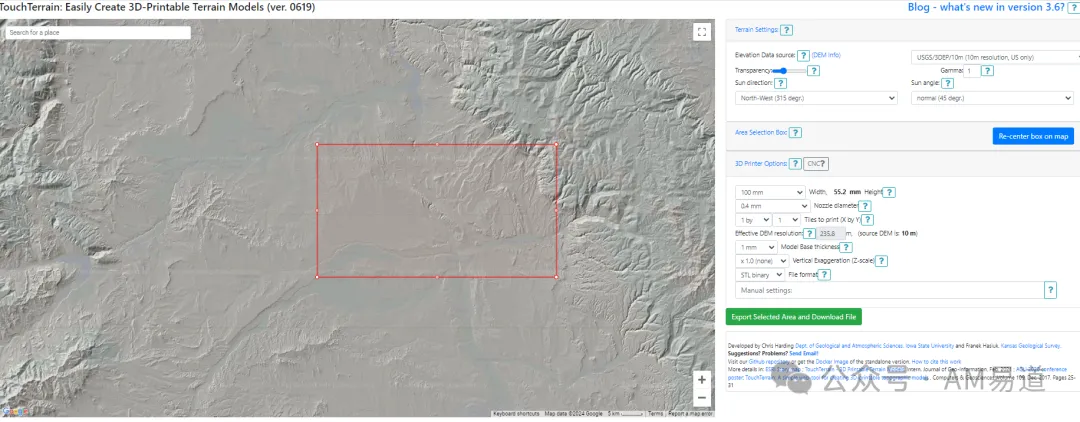This screenshot has width=1080, height=422.
Task: Open help for Tiles to print
Action: click(868, 220)
